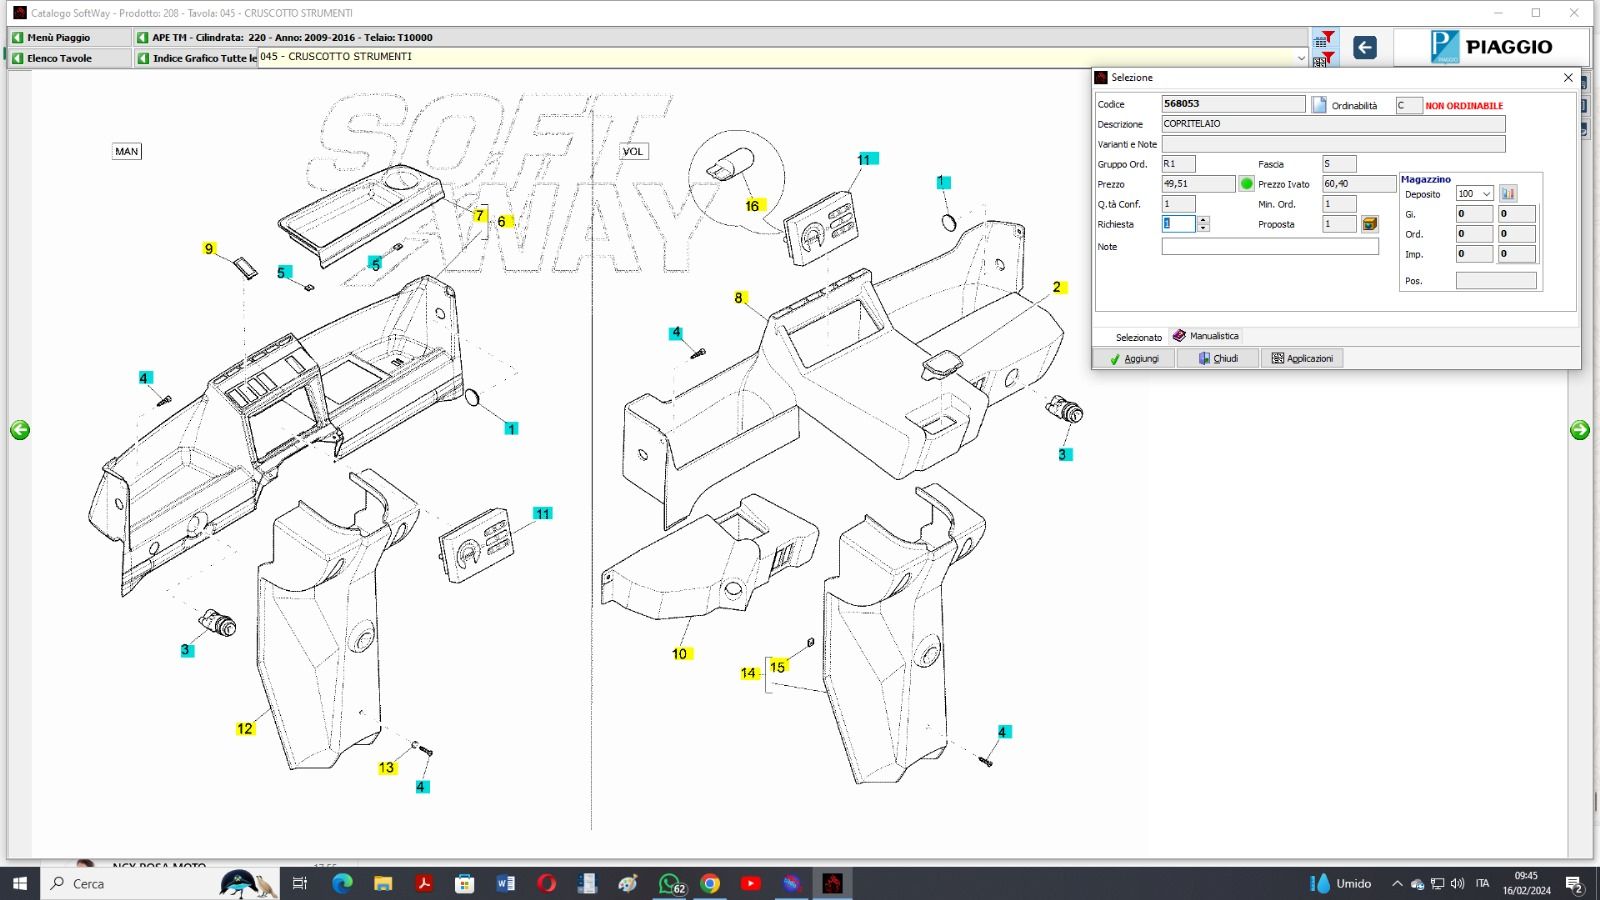This screenshot has width=1600, height=900.
Task: Click the blue back arrow beside Piaggio logo
Action: pos(1364,47)
